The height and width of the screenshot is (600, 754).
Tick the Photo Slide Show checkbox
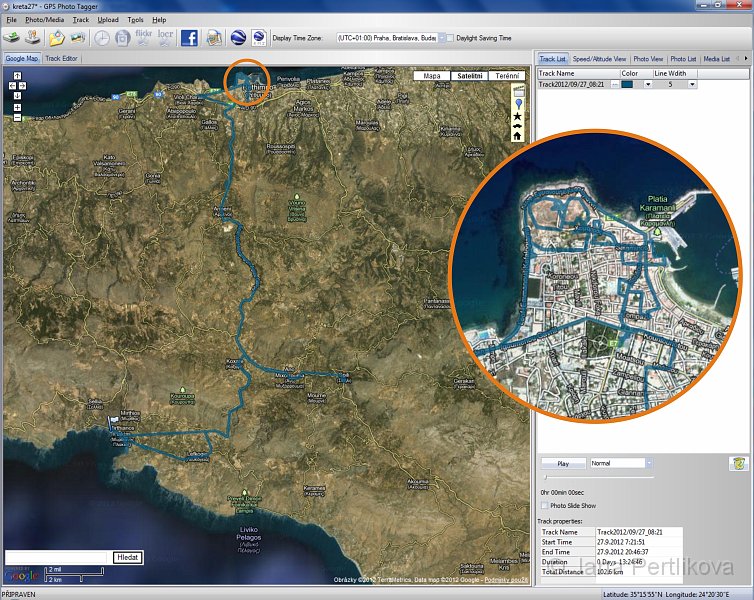click(544, 505)
